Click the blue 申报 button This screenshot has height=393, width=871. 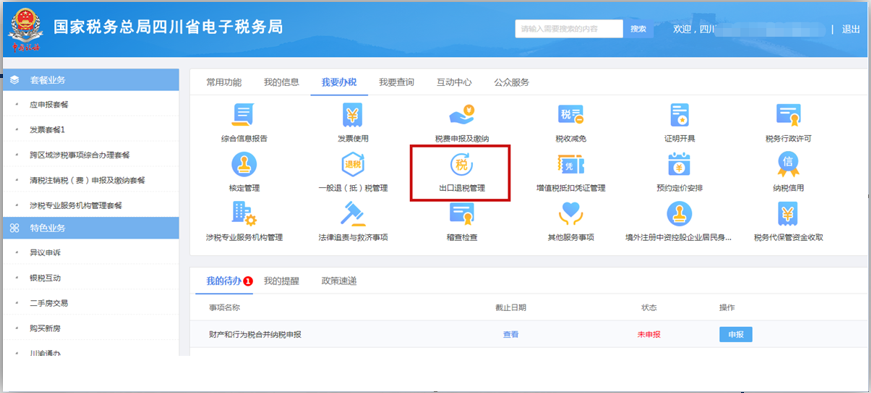coord(736,335)
